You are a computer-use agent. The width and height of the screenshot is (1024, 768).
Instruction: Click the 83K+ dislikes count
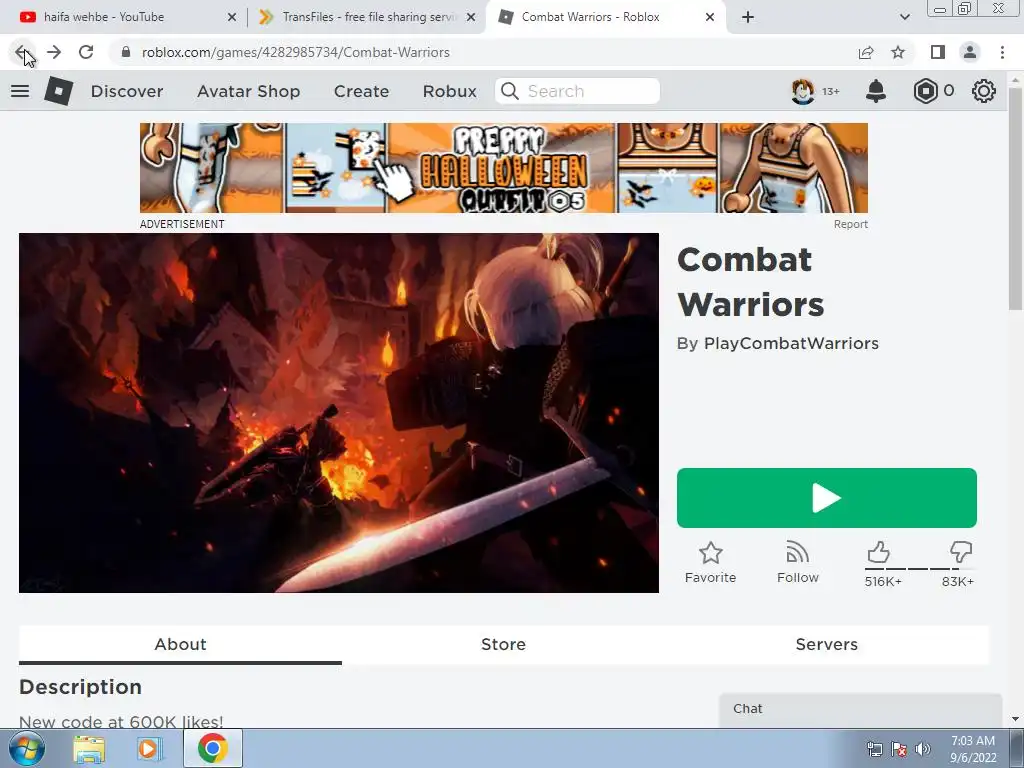pos(957,581)
